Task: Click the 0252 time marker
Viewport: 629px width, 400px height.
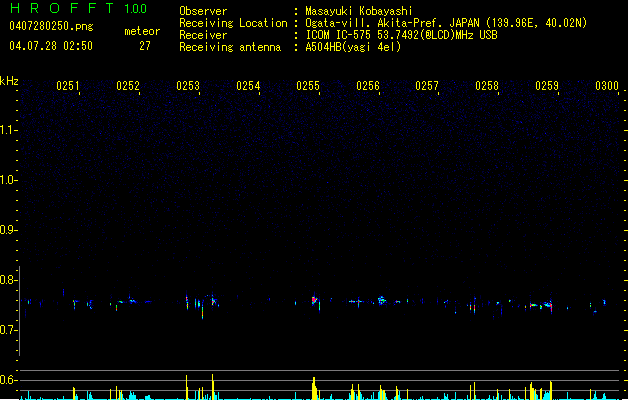Action: coord(128,86)
